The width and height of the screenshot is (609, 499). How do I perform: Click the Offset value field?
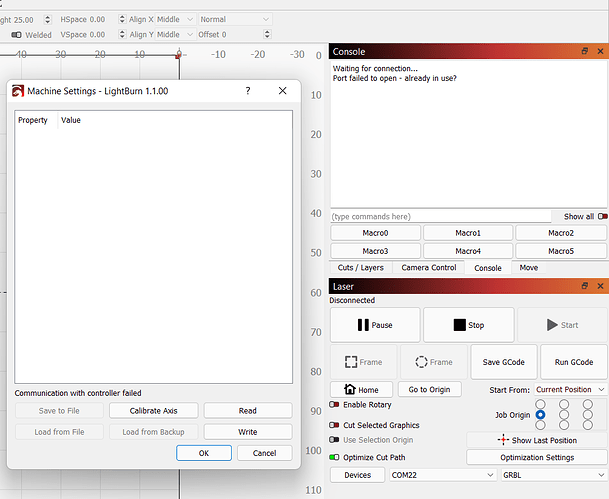coord(242,35)
